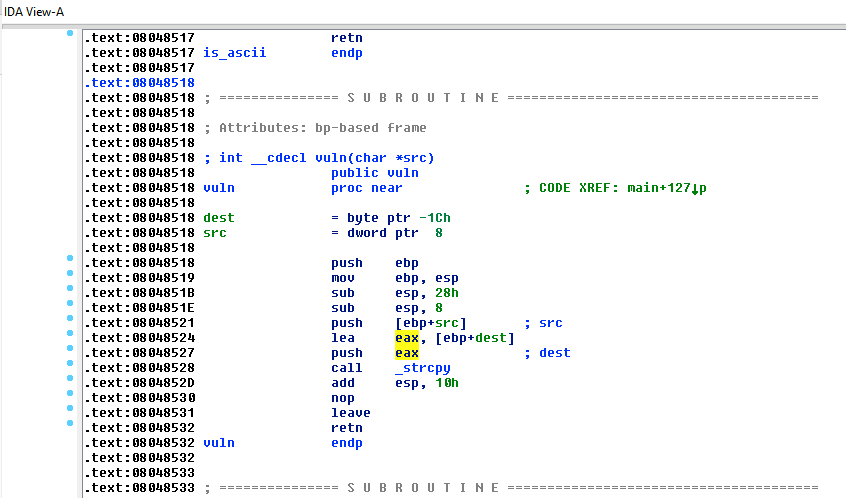Screen dimensions: 846x498
Task: Toggle breakpoint dot at 08048530 nop
Action: (70, 393)
